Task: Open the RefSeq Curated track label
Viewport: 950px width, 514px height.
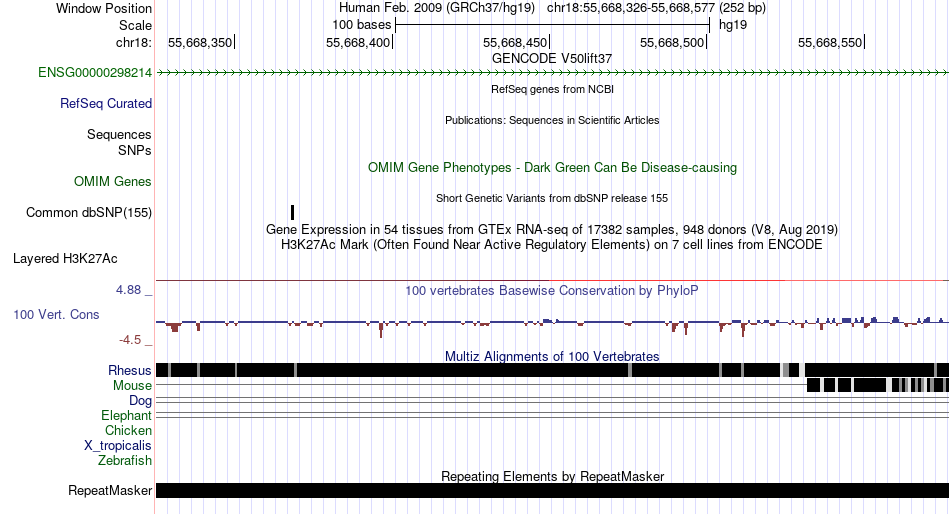Action: 105,104
